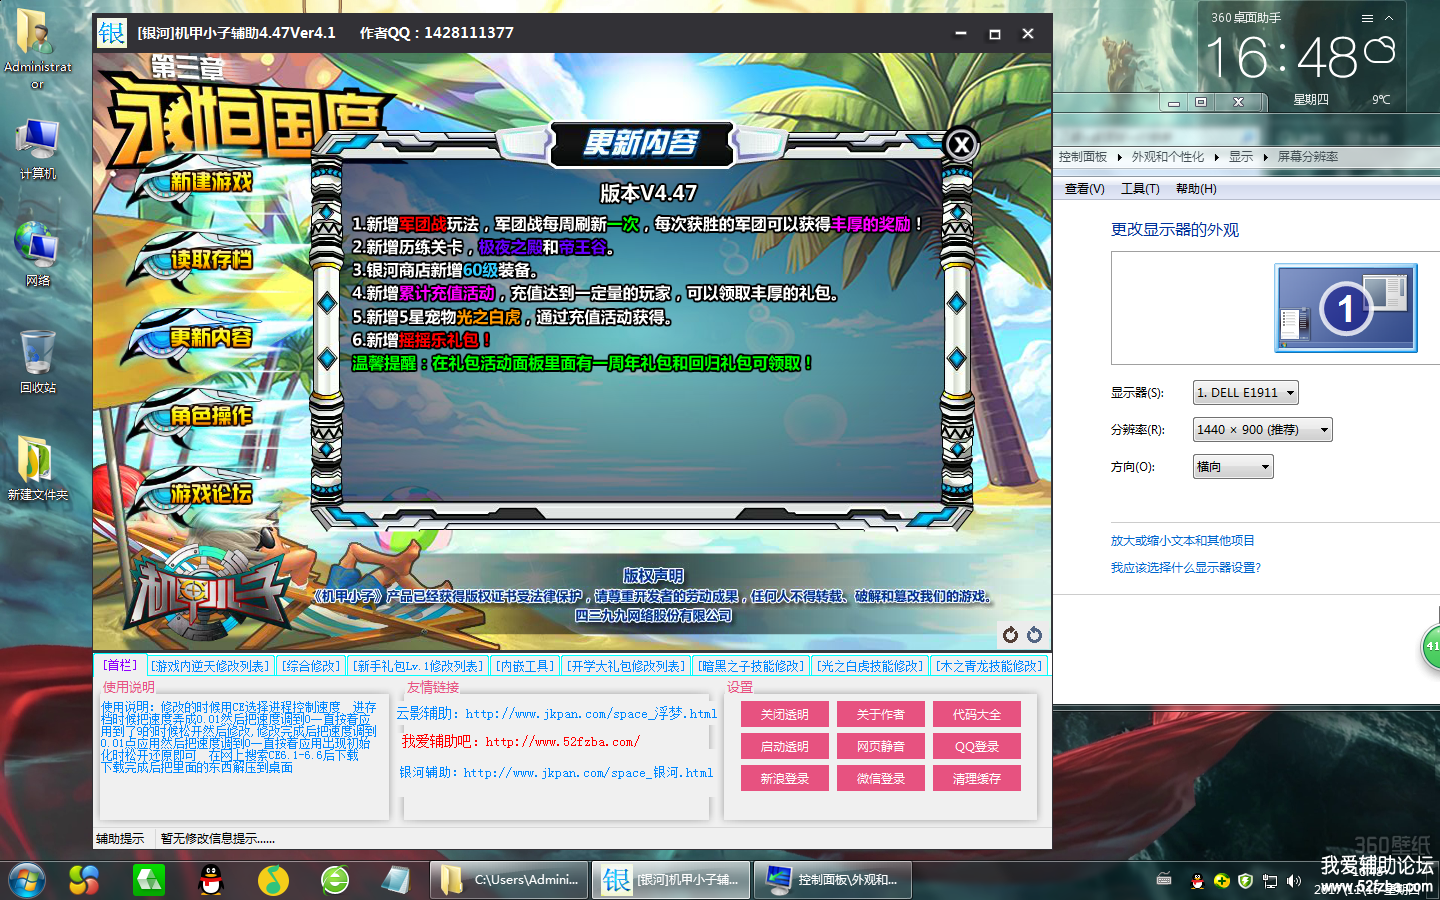
Task: Launch the green 360 browser icon in the taskbar
Action: coord(335,880)
